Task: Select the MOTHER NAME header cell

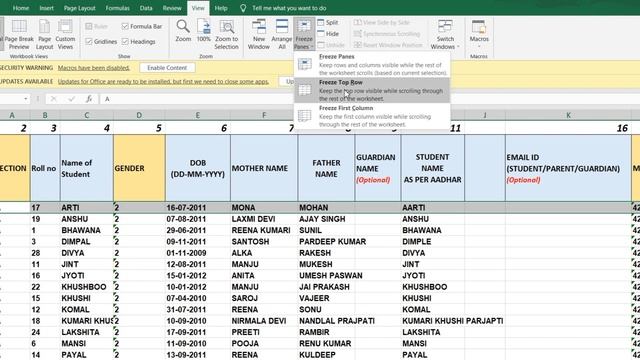Action: [264, 168]
